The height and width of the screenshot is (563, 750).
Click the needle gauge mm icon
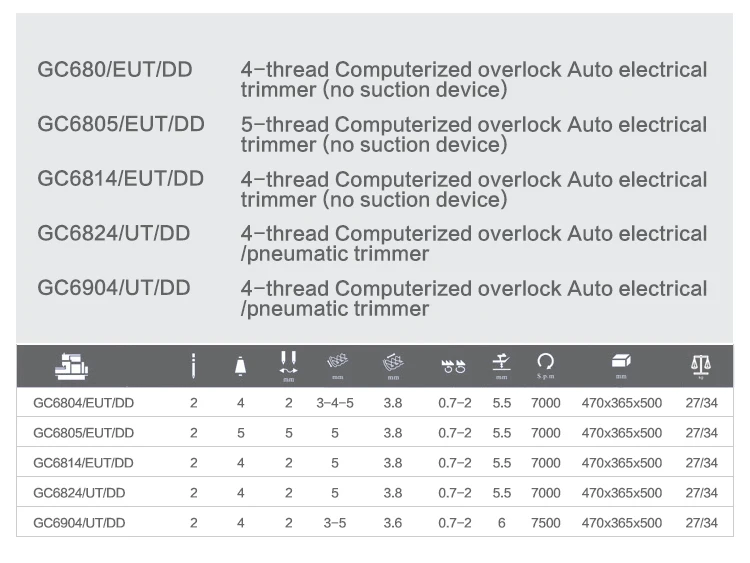288,364
